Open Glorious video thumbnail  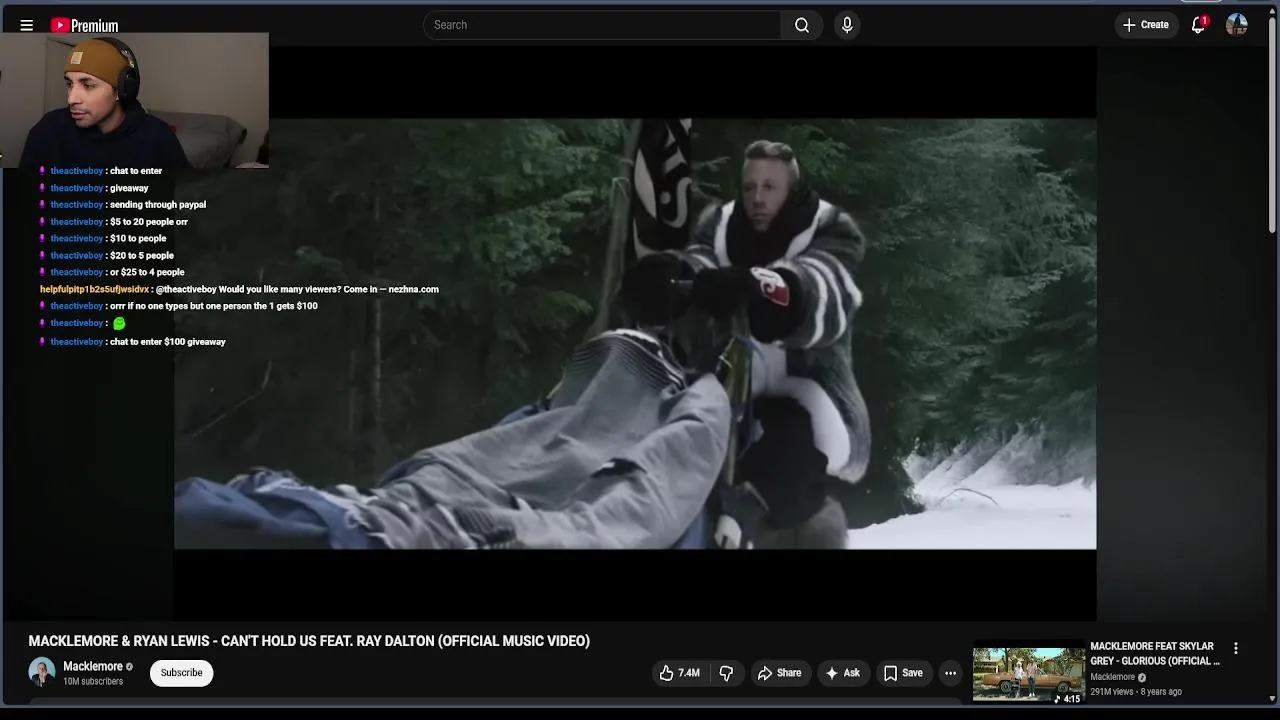(1028, 675)
